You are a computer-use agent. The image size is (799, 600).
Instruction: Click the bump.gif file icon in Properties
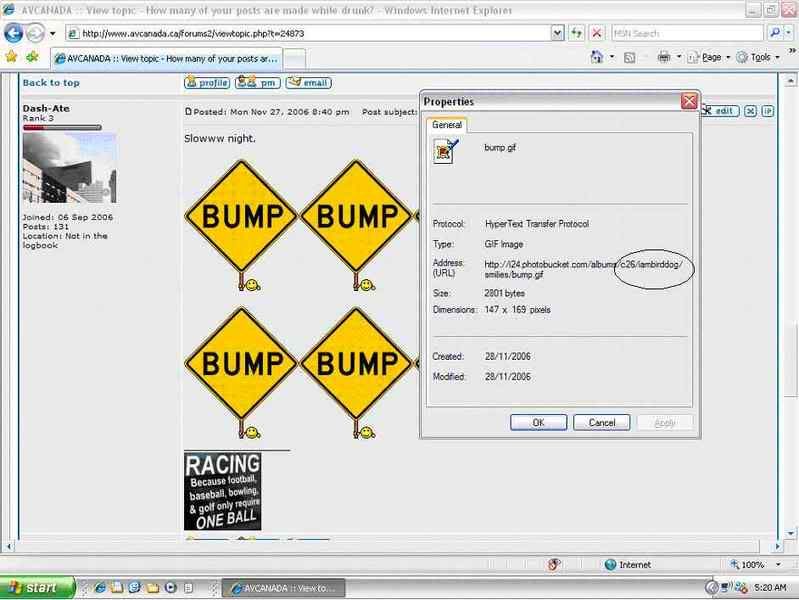445,150
